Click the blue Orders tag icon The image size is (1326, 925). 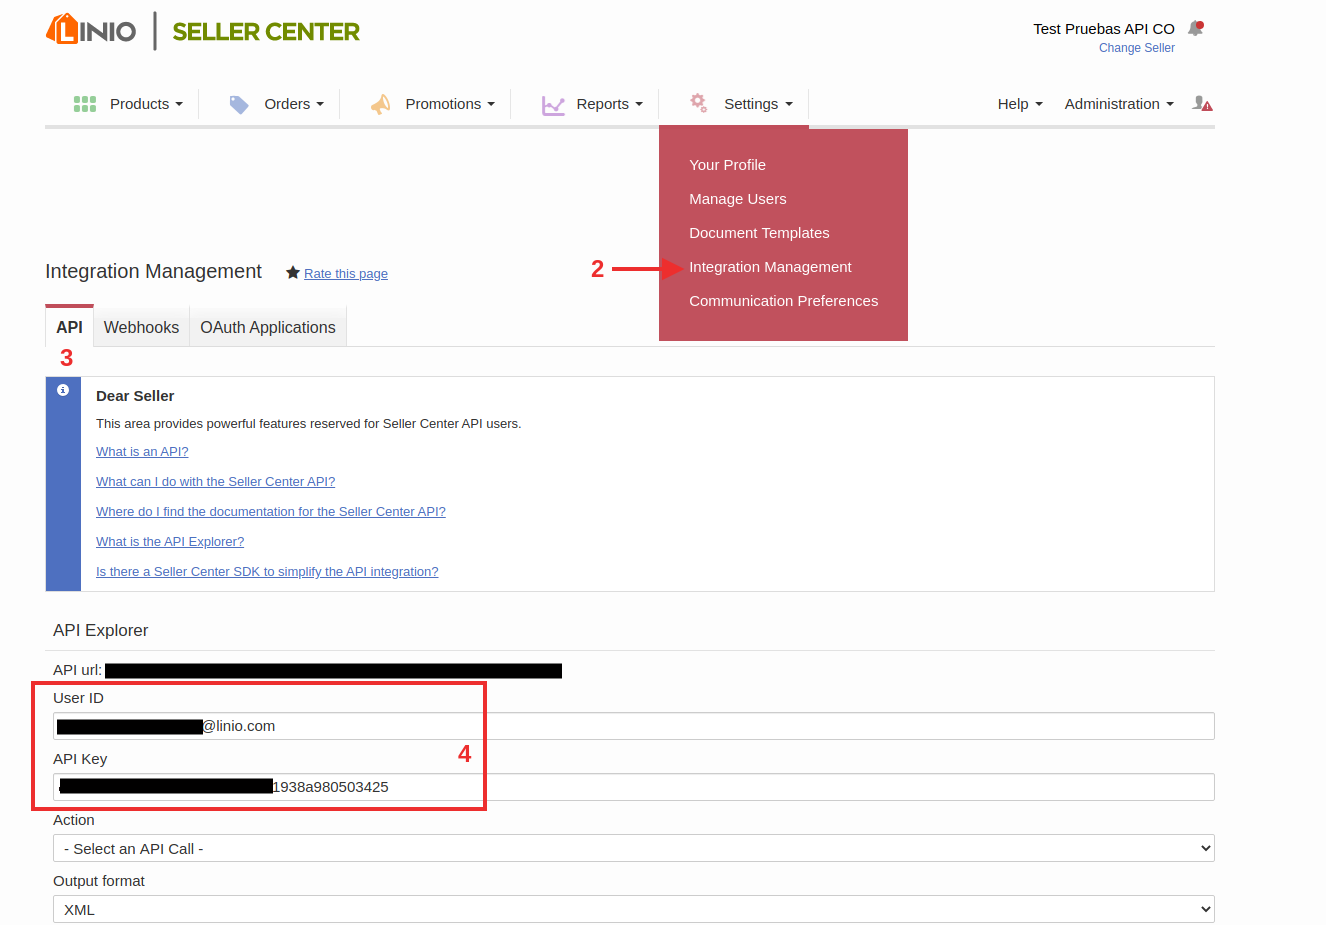[239, 104]
